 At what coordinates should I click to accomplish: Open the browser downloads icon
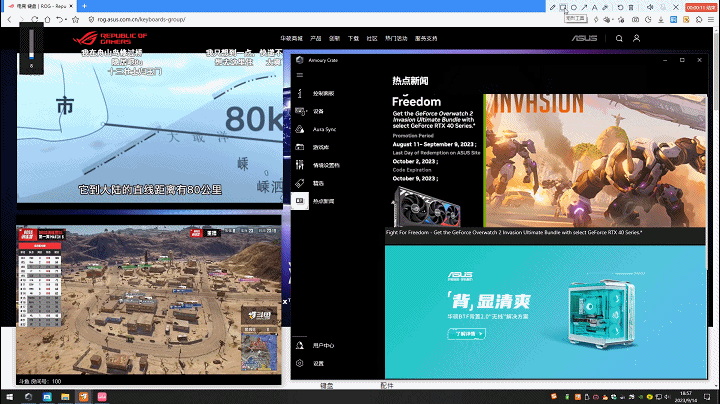(661, 20)
